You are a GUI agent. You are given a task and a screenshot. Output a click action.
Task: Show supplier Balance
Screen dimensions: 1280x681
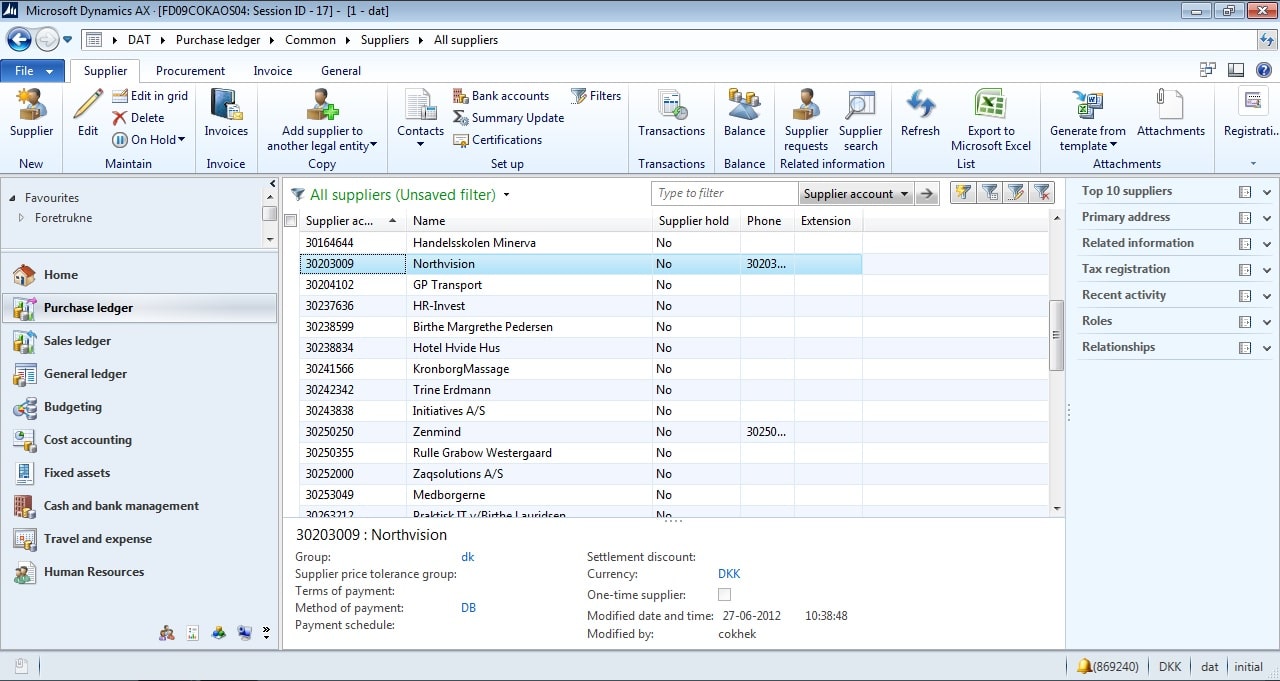(744, 113)
